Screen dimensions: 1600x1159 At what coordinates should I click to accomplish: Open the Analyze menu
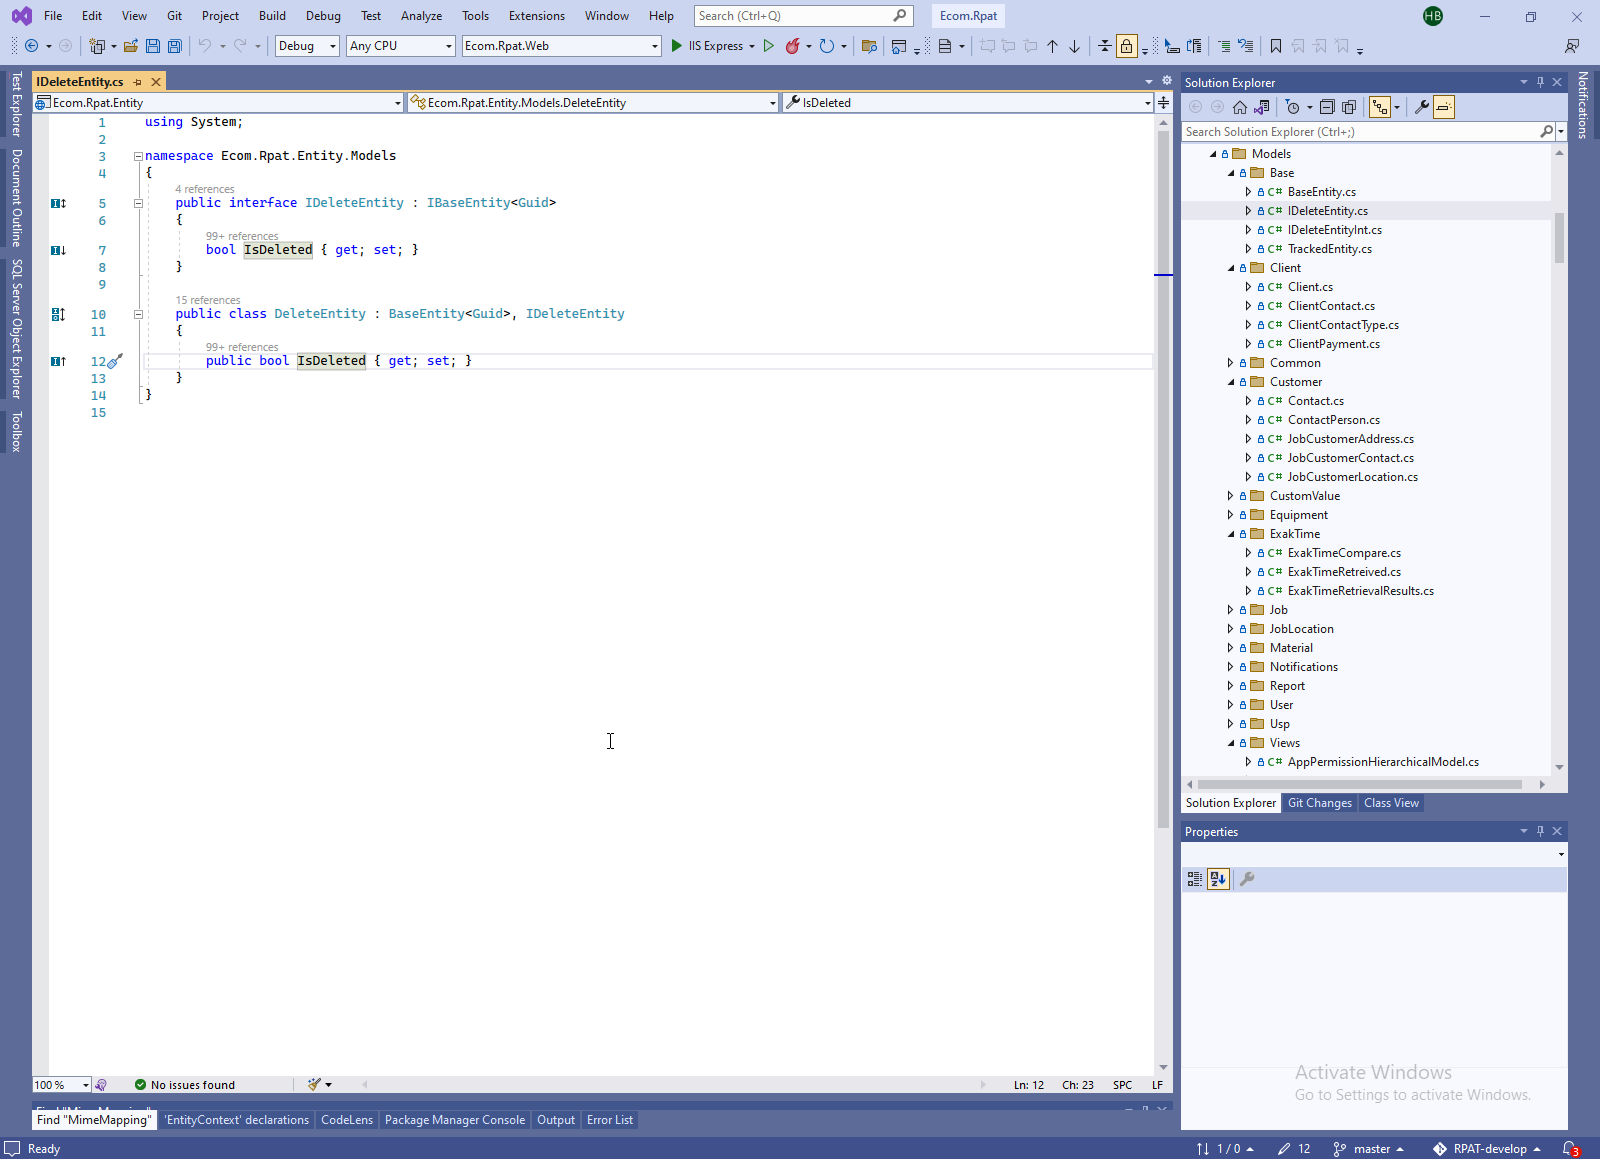(x=421, y=16)
